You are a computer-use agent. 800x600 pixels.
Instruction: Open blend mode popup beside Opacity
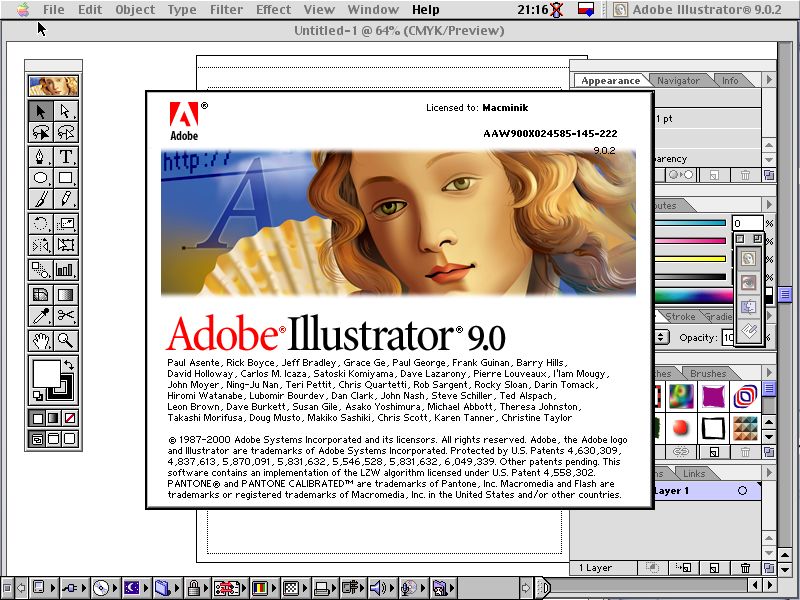(661, 337)
